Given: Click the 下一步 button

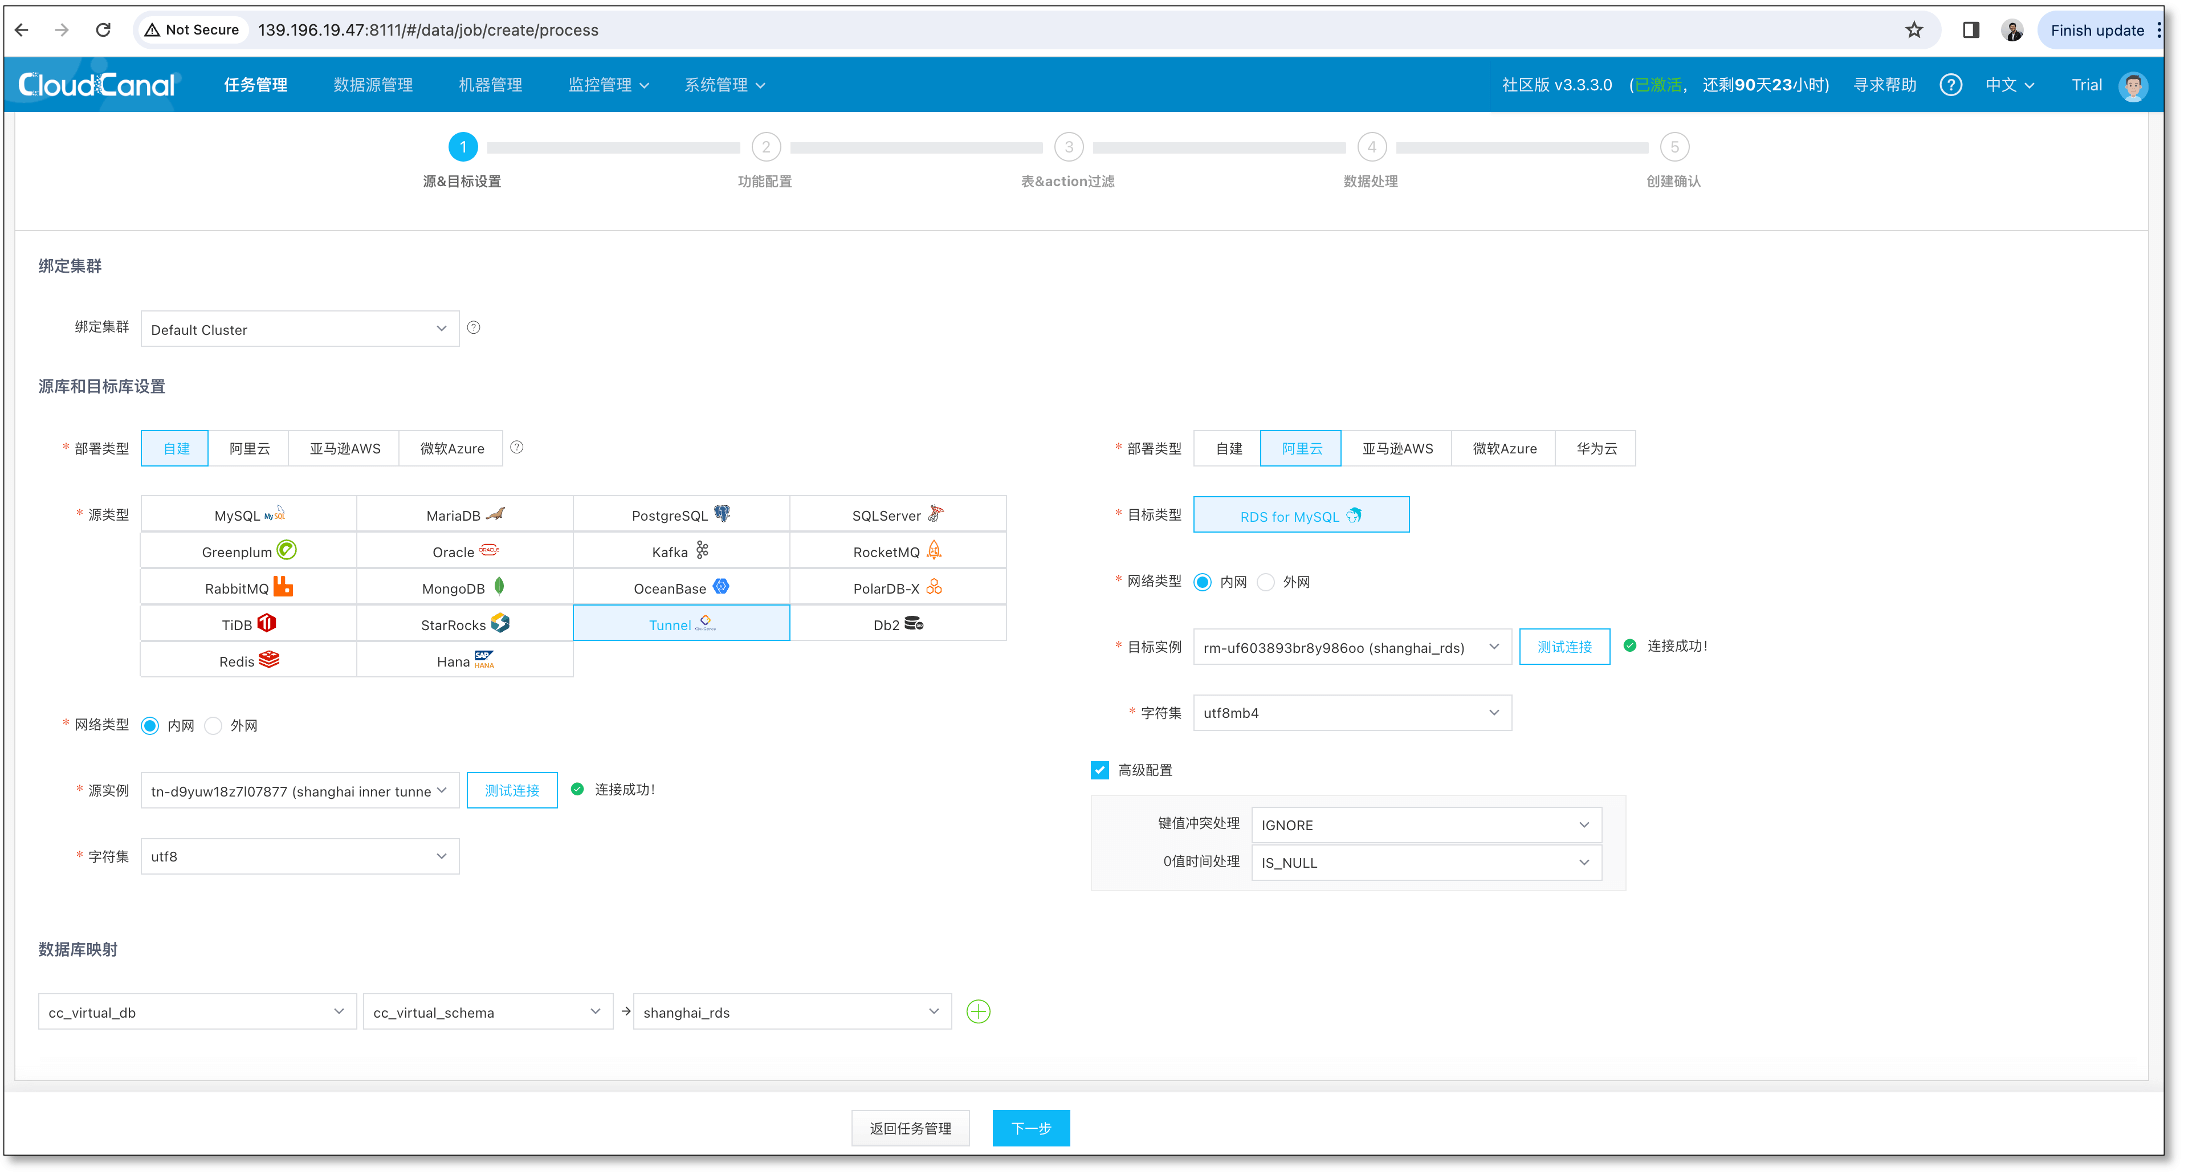Looking at the screenshot, I should (x=1030, y=1128).
